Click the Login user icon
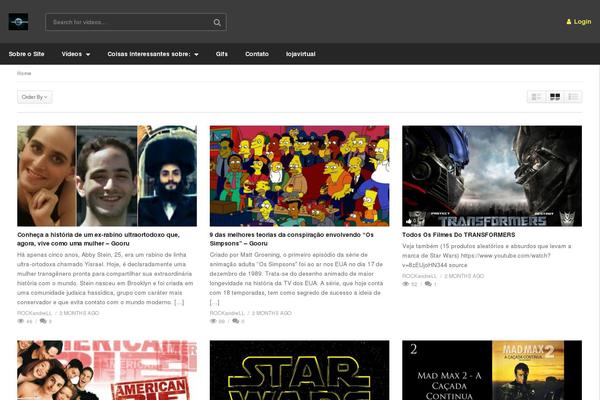Image resolution: width=600 pixels, height=400 pixels. pyautogui.click(x=569, y=22)
